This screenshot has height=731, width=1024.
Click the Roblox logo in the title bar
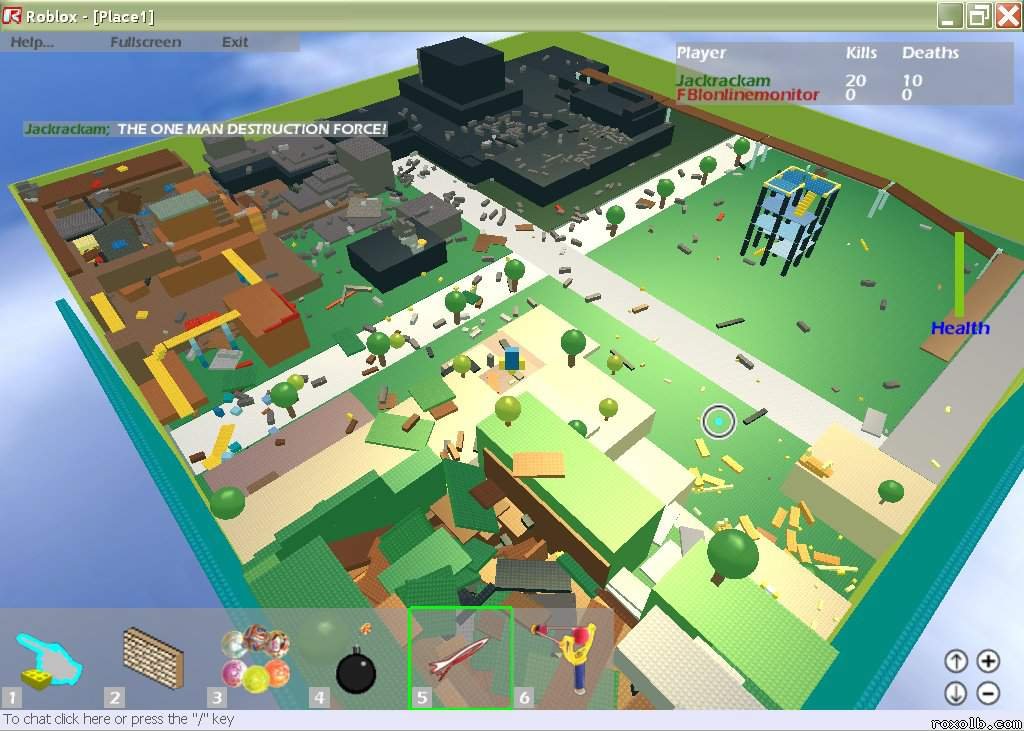(x=12, y=15)
